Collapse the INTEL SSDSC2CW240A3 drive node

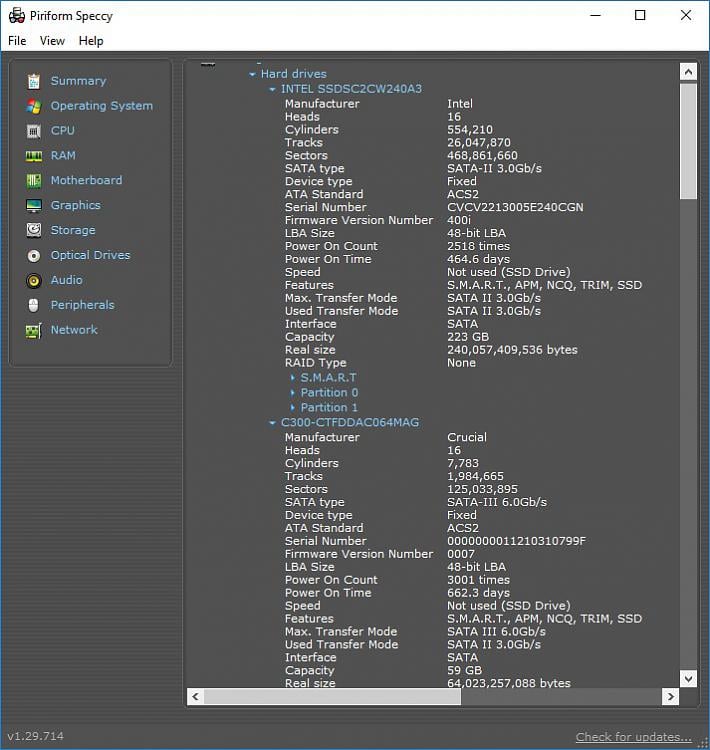(x=272, y=89)
